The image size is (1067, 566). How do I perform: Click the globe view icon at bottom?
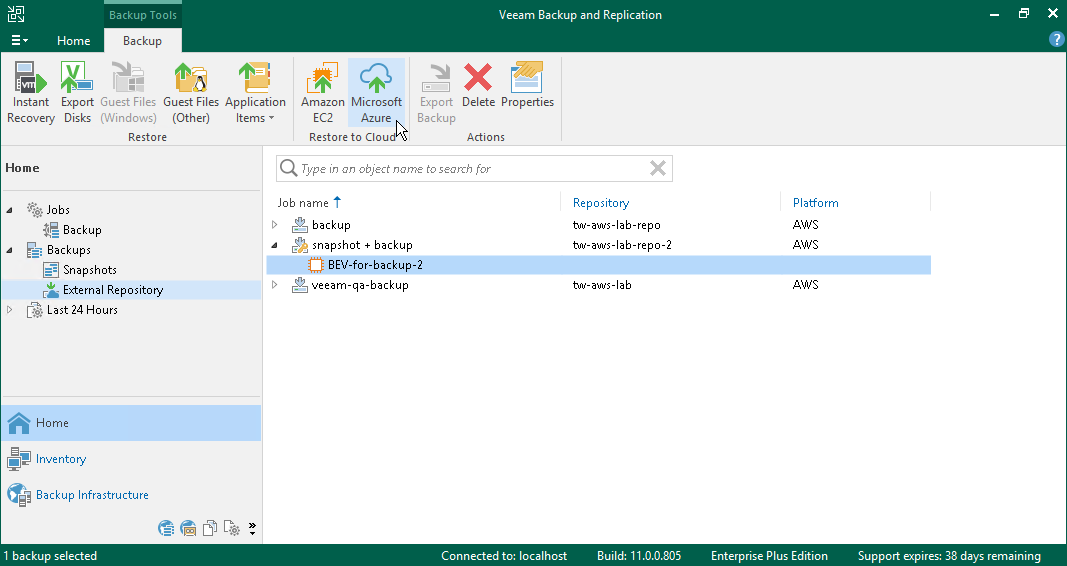tap(165, 528)
